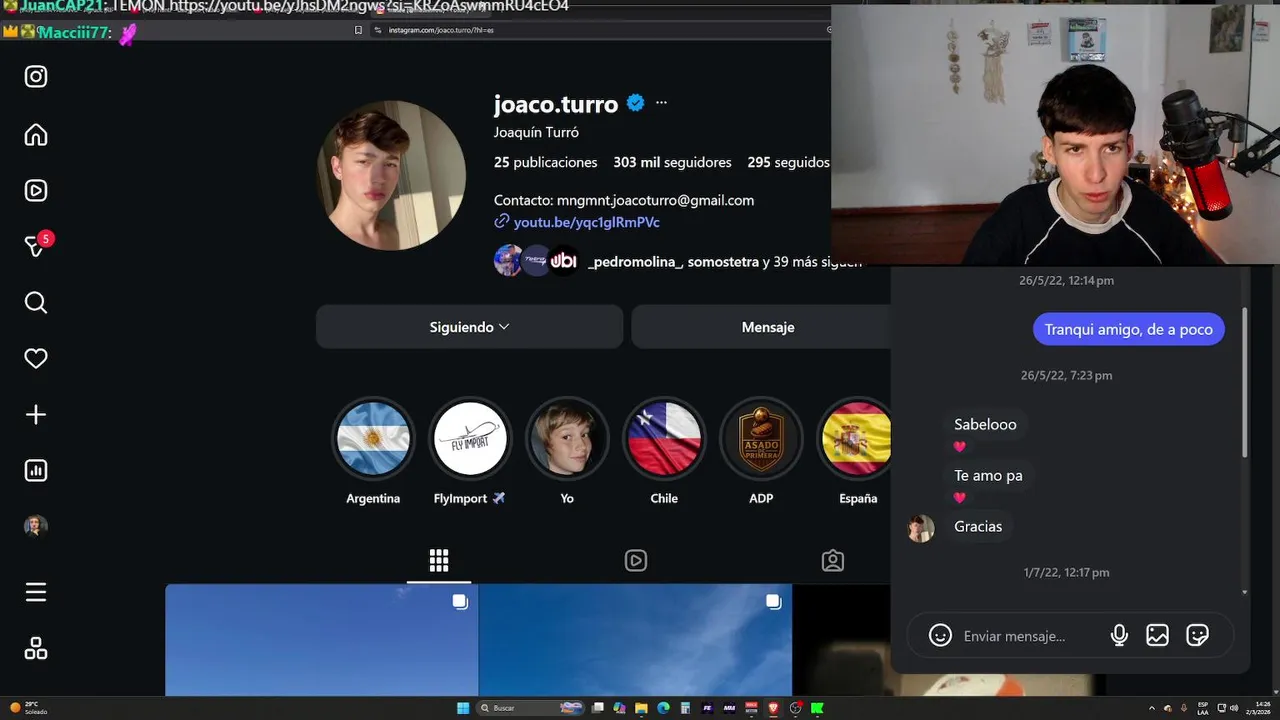
Task: Click sender avatar beside Gracias message
Action: 921,528
